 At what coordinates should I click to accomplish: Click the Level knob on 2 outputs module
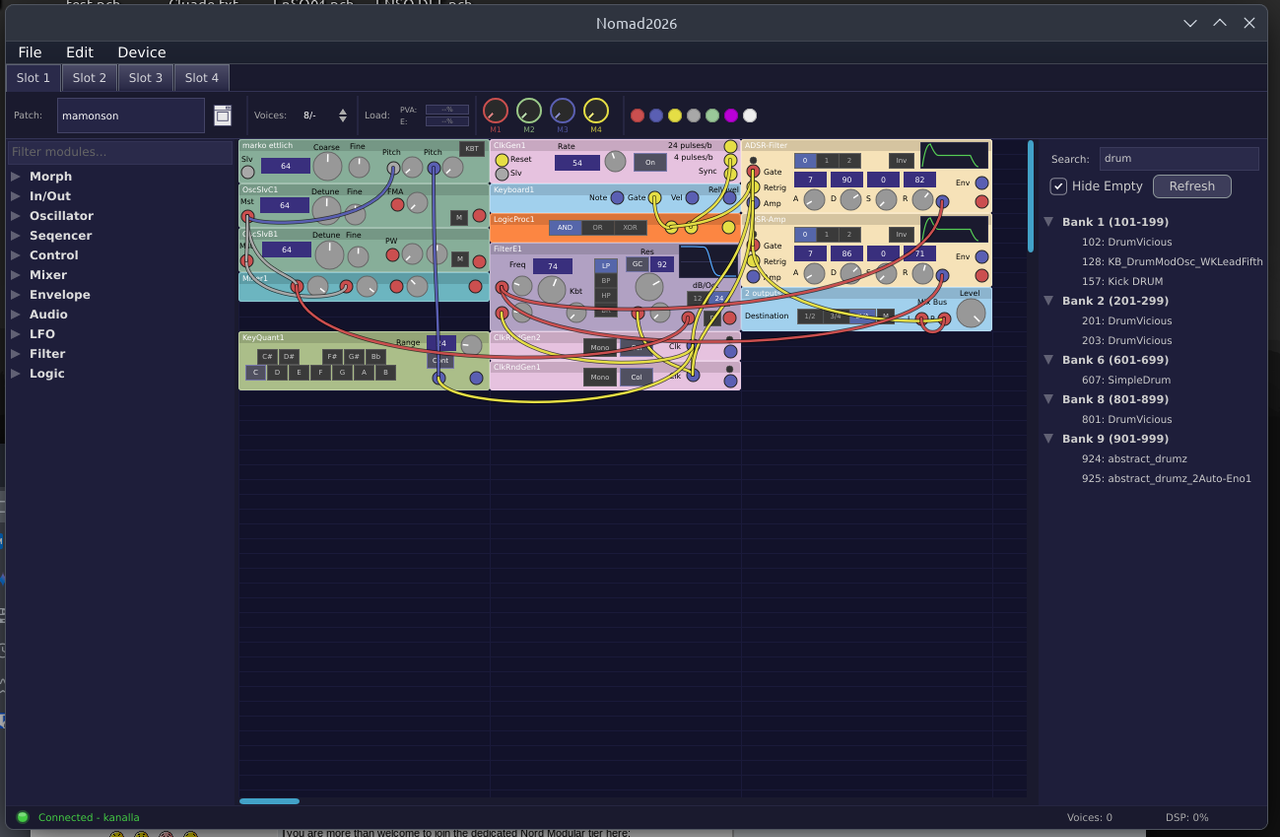tap(970, 313)
